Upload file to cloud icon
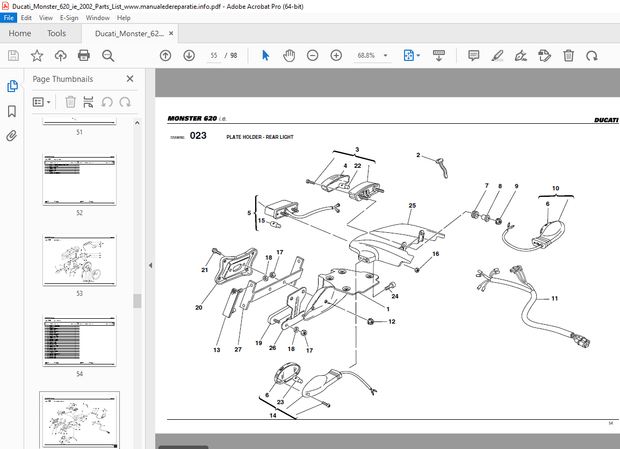The height and width of the screenshot is (449, 620). [60, 55]
